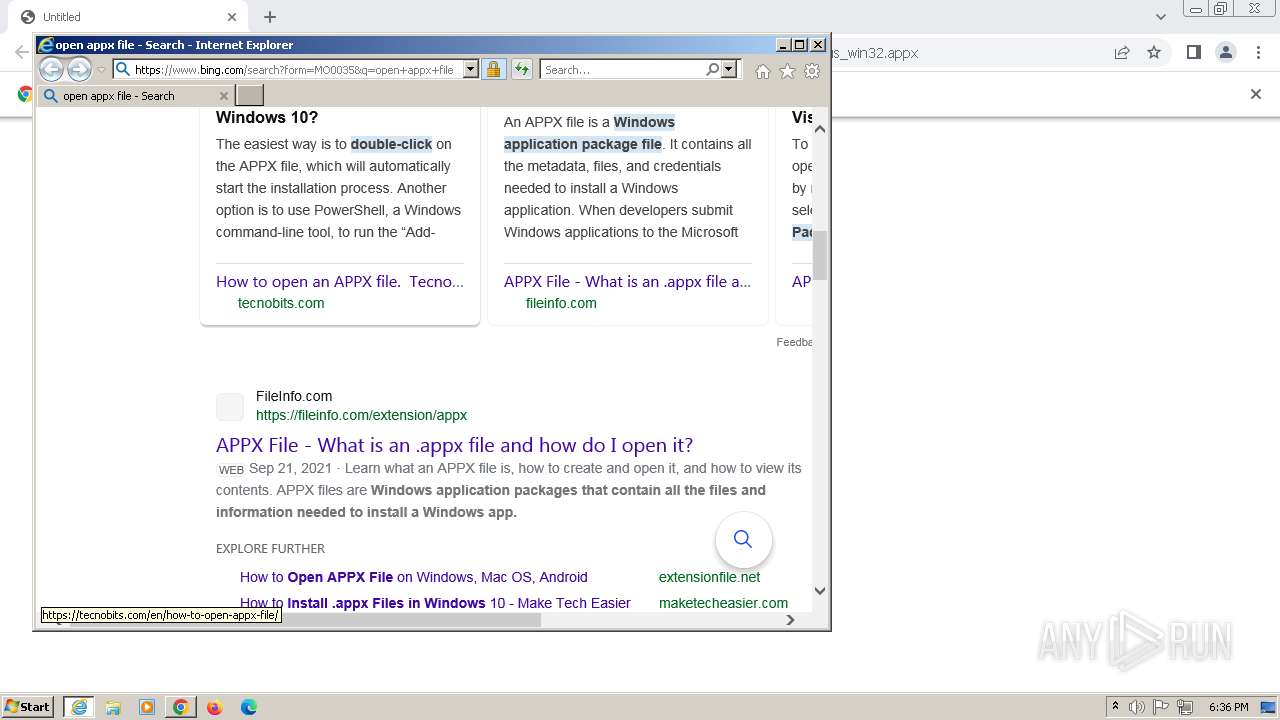
Task: Click the vertical scrollbar thumb in IE
Action: click(x=820, y=255)
